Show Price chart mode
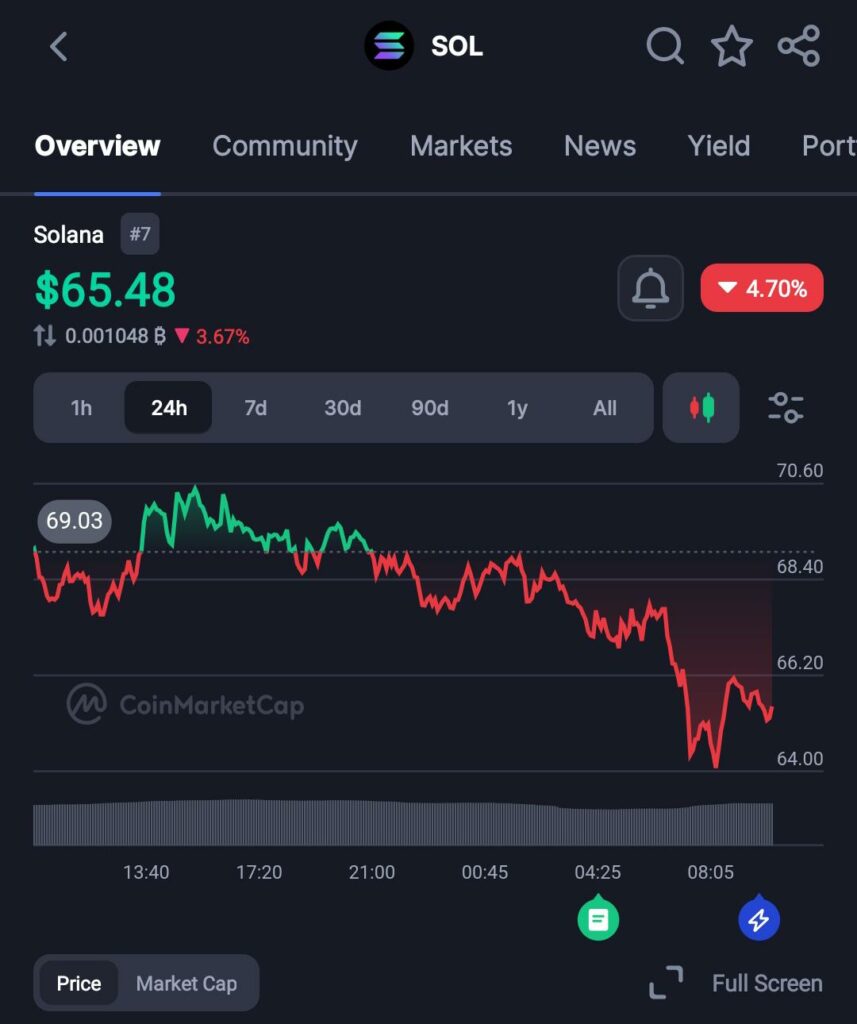Viewport: 857px width, 1024px height. pyautogui.click(x=79, y=983)
